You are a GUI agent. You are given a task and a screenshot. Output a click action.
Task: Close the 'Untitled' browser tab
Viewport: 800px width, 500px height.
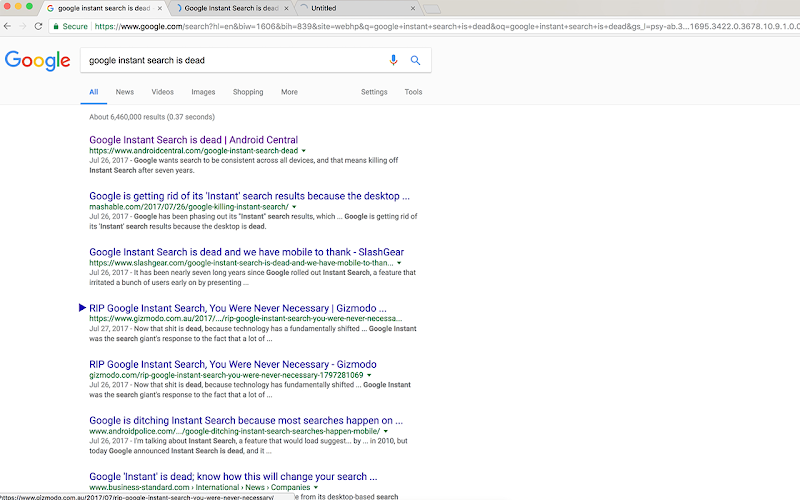pyautogui.click(x=413, y=8)
